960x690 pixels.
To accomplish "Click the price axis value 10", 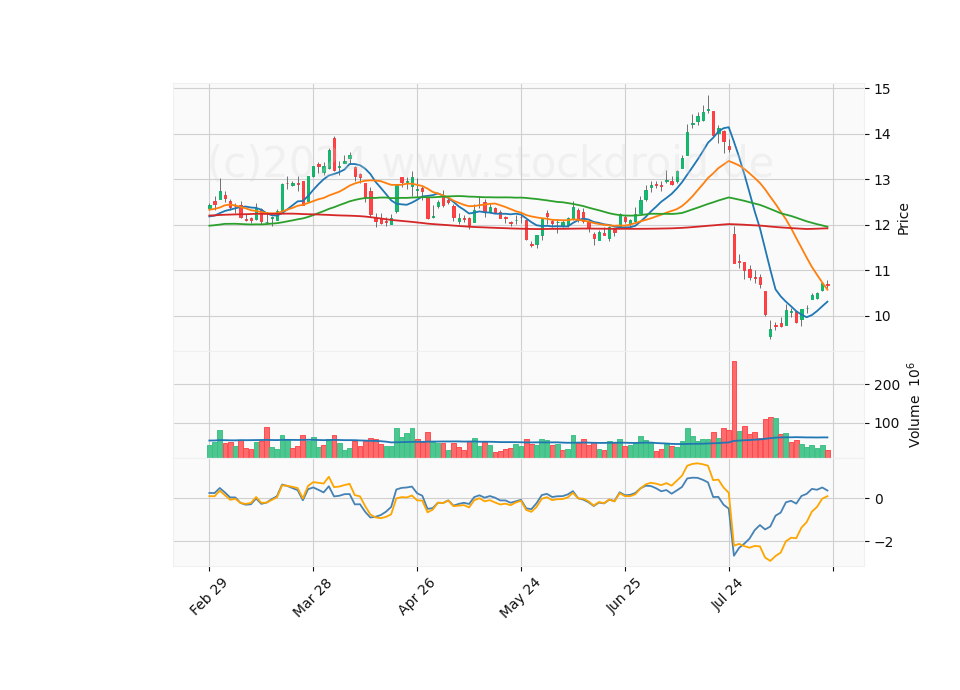I will (882, 317).
